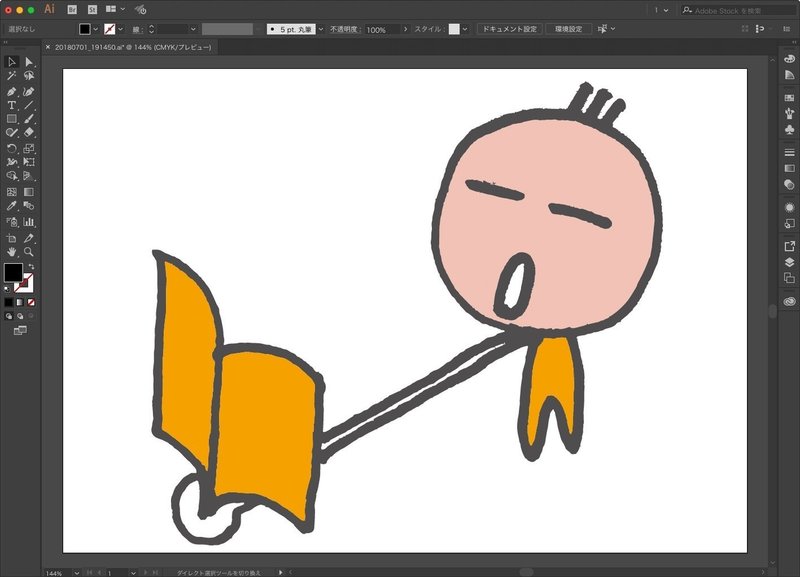Set paint mode to Color
This screenshot has height=577, width=800.
[x=9, y=303]
